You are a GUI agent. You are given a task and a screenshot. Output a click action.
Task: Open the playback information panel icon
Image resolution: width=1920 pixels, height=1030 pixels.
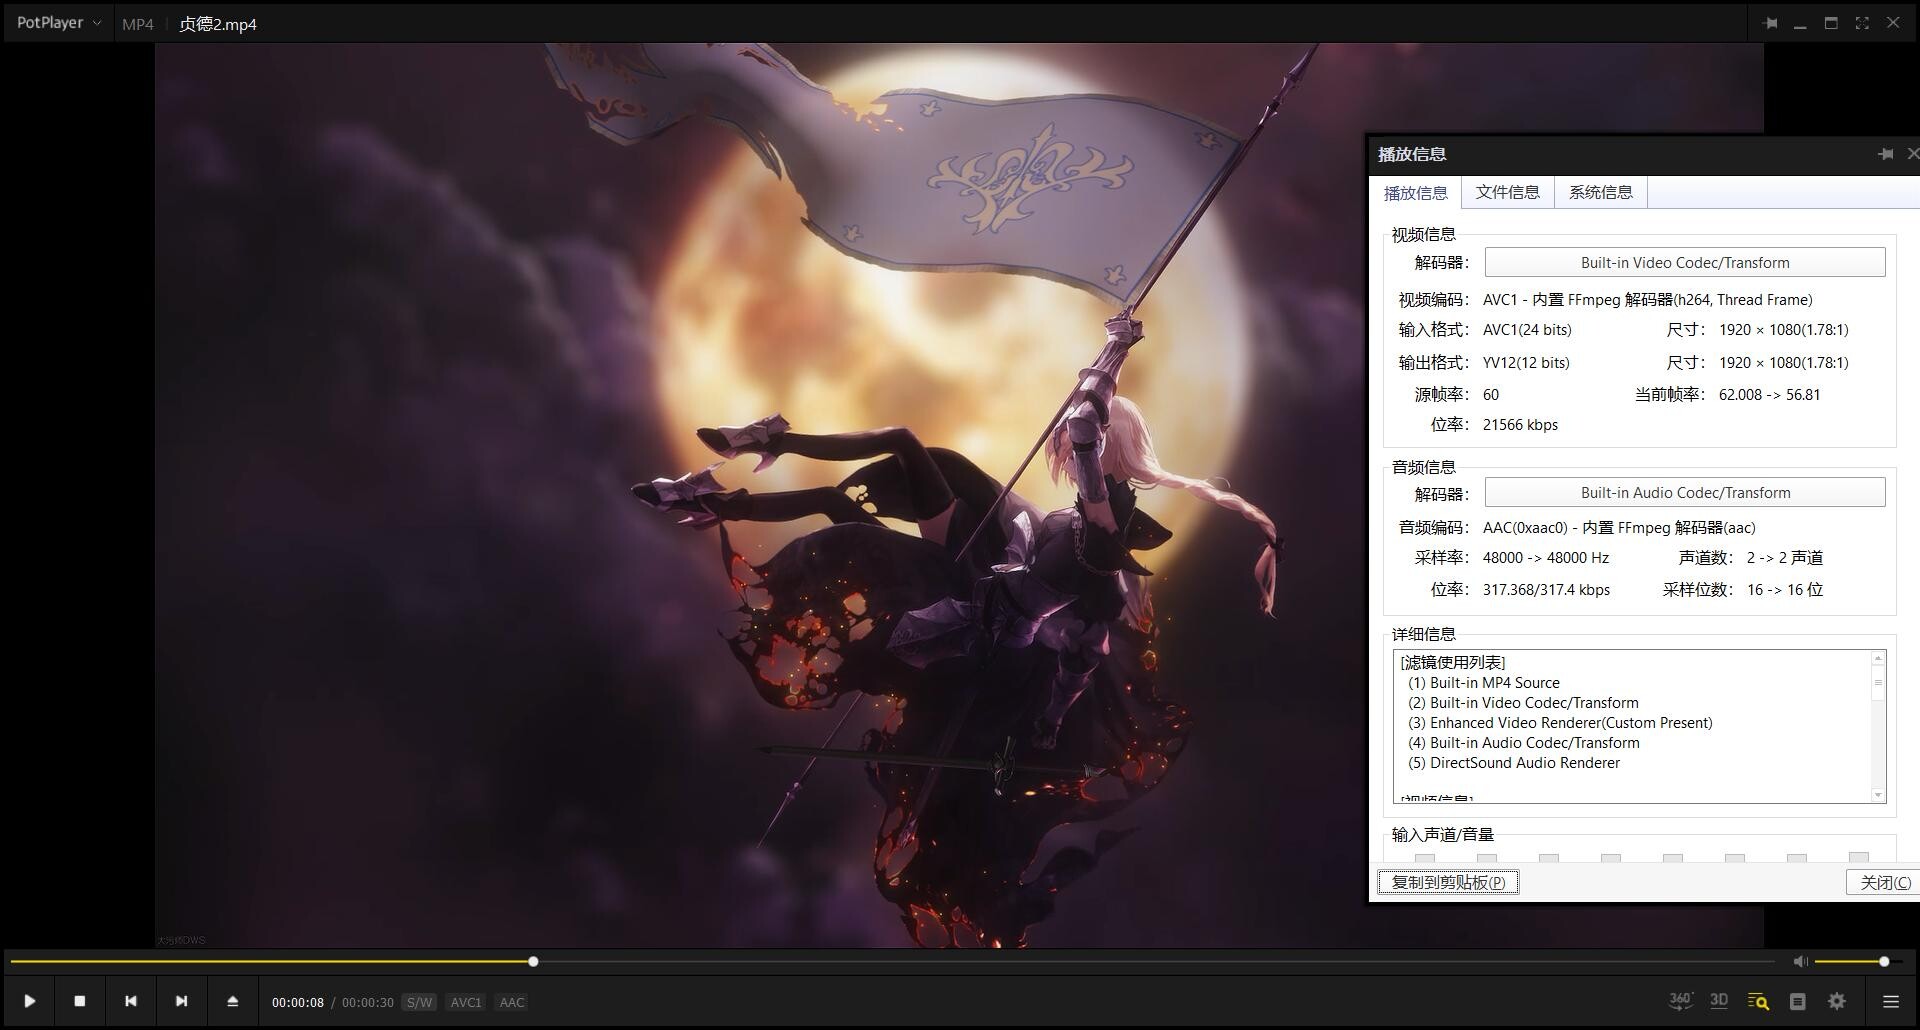tap(1758, 1000)
